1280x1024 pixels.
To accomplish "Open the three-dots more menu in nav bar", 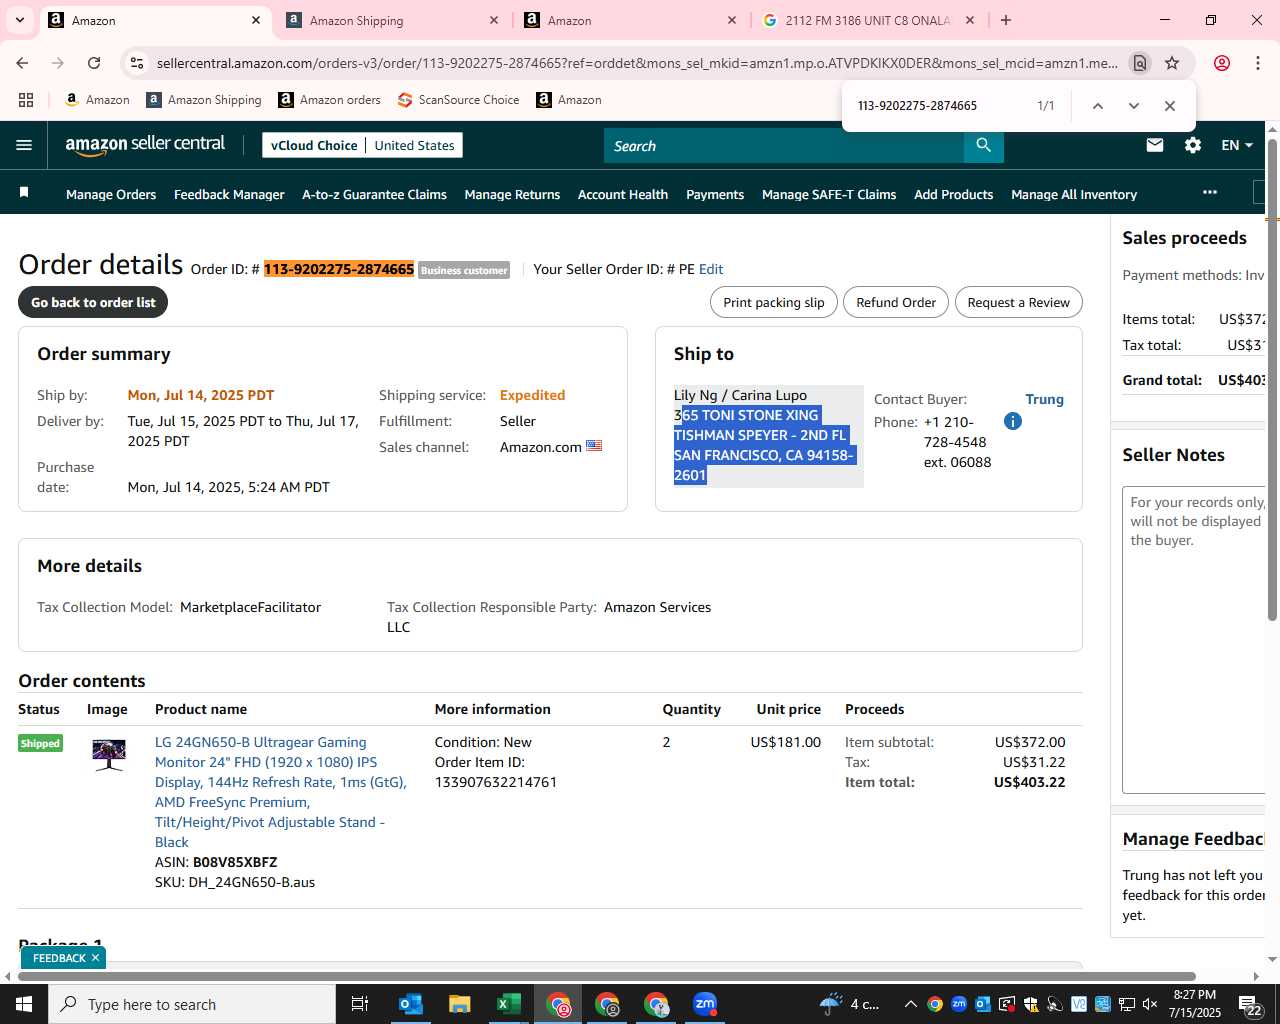I will 1210,192.
